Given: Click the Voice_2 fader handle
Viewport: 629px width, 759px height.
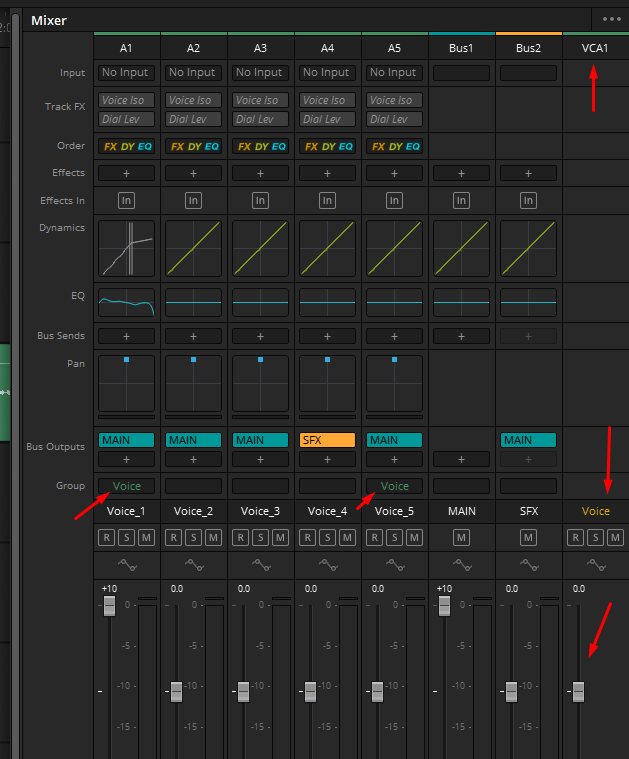Looking at the screenshot, I should [x=176, y=692].
